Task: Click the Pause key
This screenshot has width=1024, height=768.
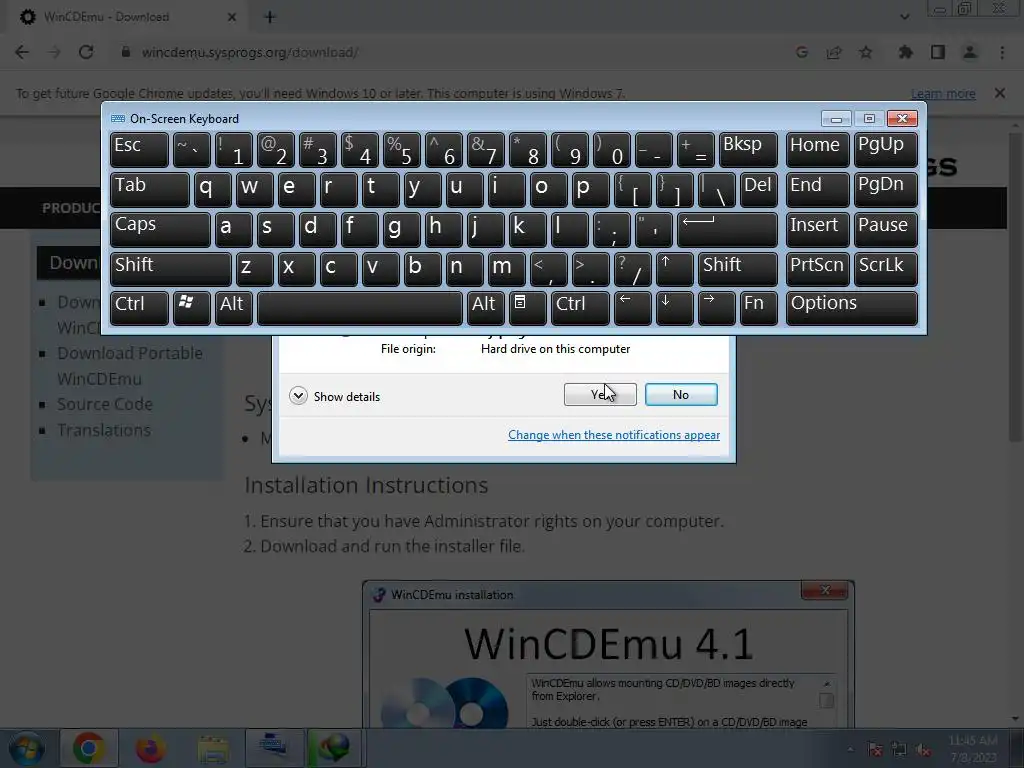Action: coord(885,229)
